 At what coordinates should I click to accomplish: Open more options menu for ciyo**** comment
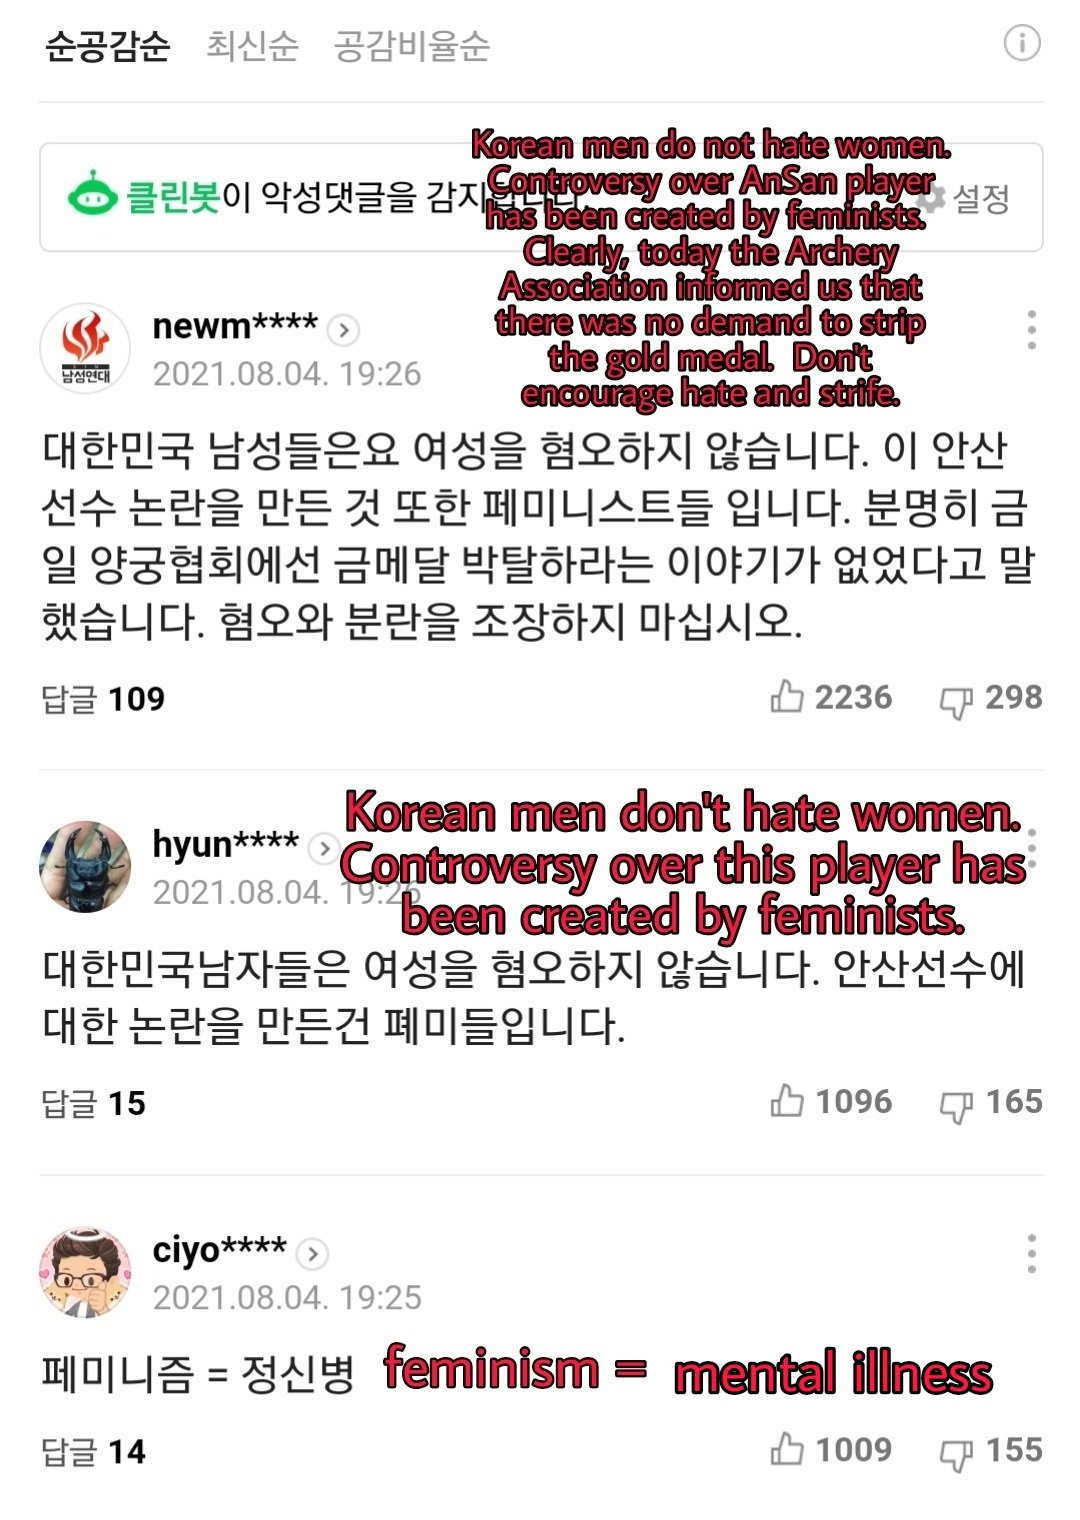click(1031, 1253)
